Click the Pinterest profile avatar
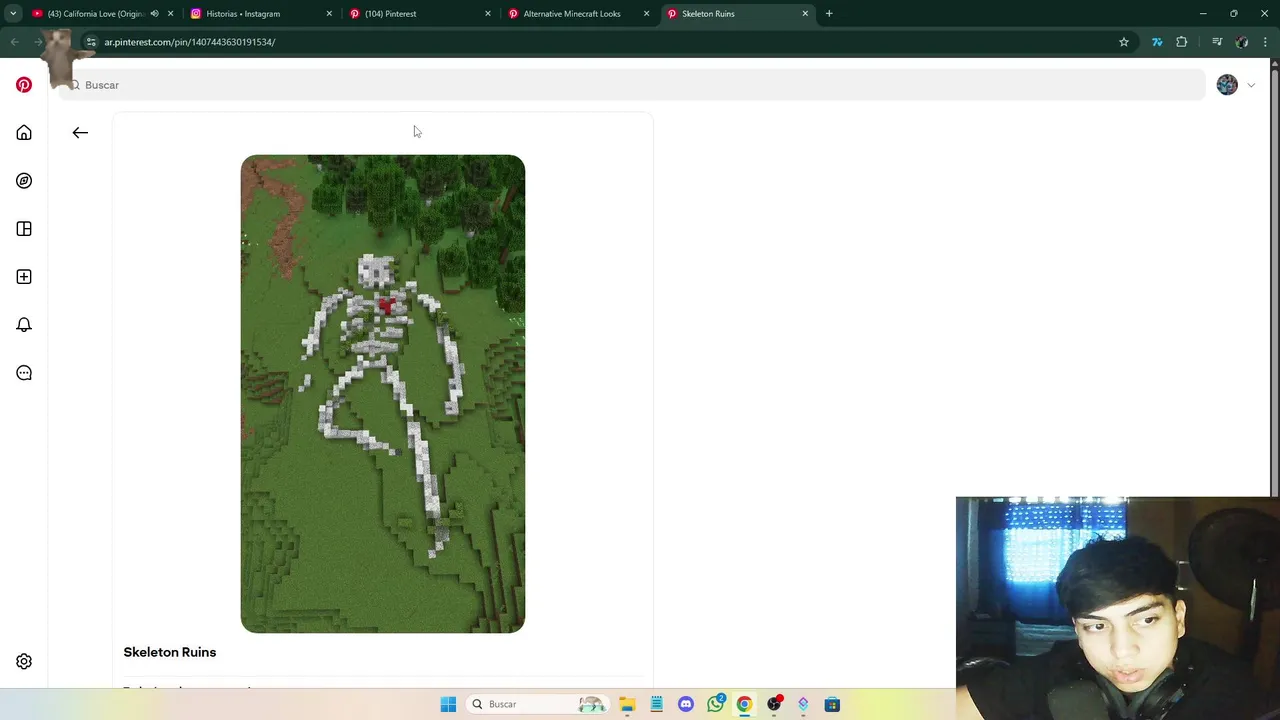The height and width of the screenshot is (720, 1280). pos(1227,85)
